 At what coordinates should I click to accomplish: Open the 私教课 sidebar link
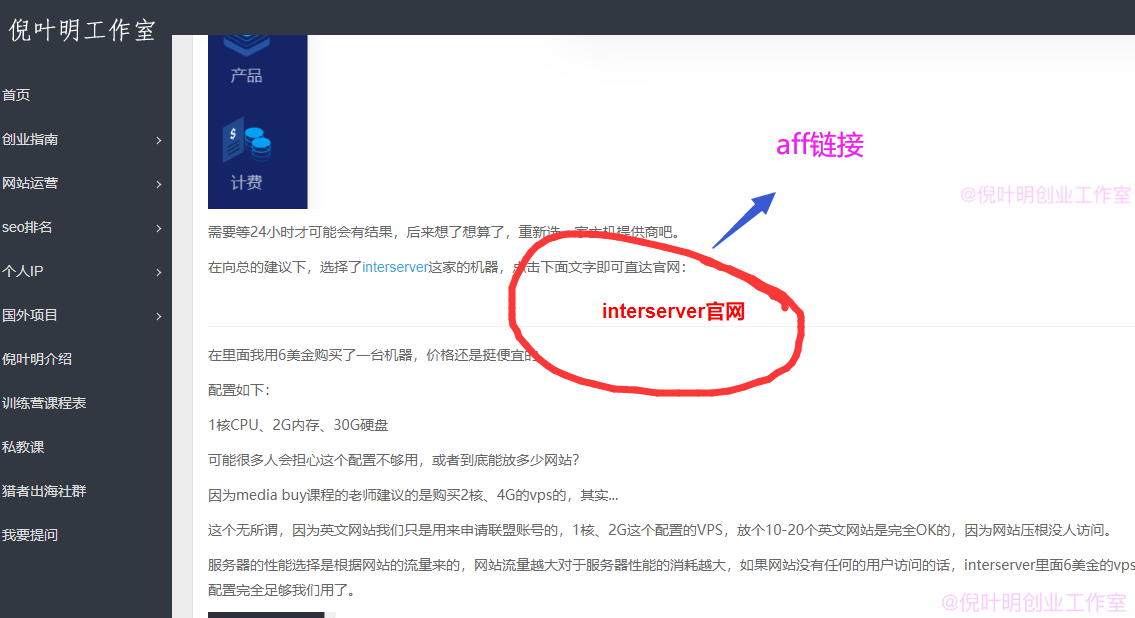pyautogui.click(x=23, y=447)
